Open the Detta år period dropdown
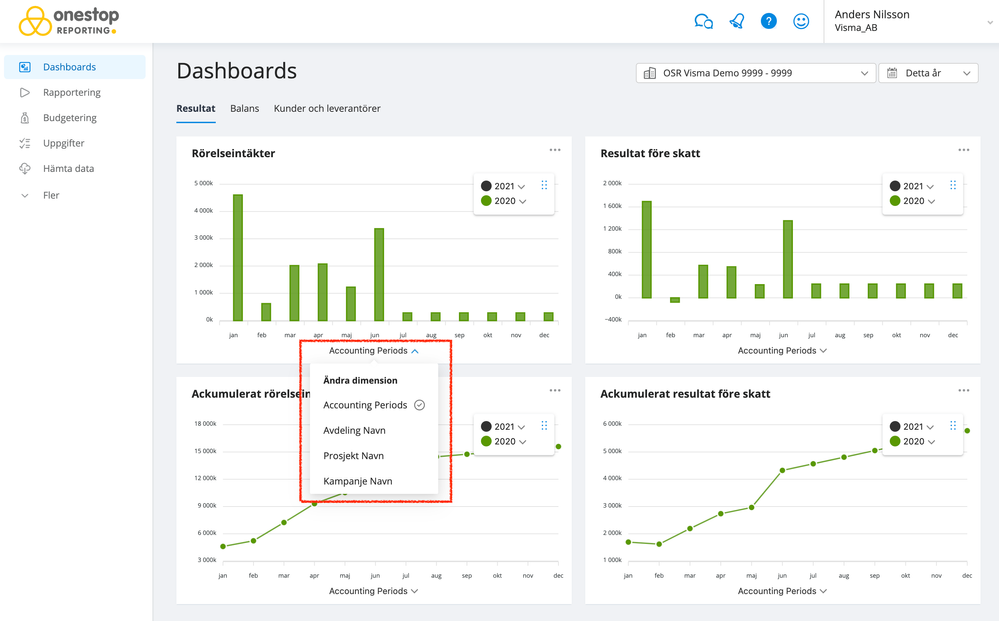 click(x=928, y=73)
